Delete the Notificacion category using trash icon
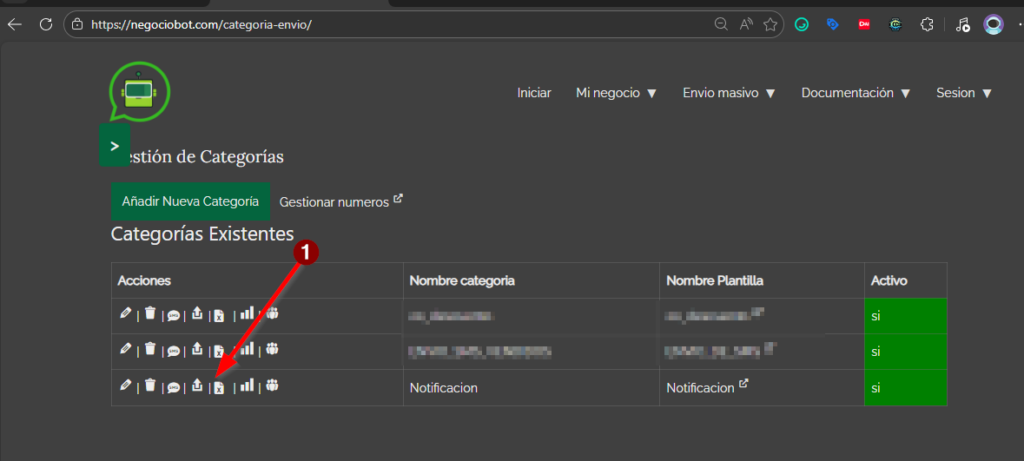Screen dimensions: 1024x461 pyautogui.click(x=150, y=386)
